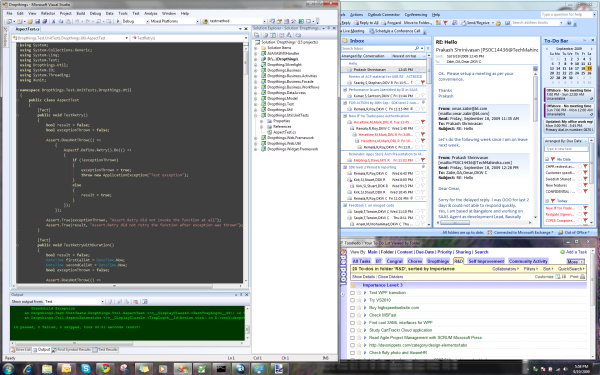Check off 'Find cool XAML interfaces for WPF' task

coord(352,323)
